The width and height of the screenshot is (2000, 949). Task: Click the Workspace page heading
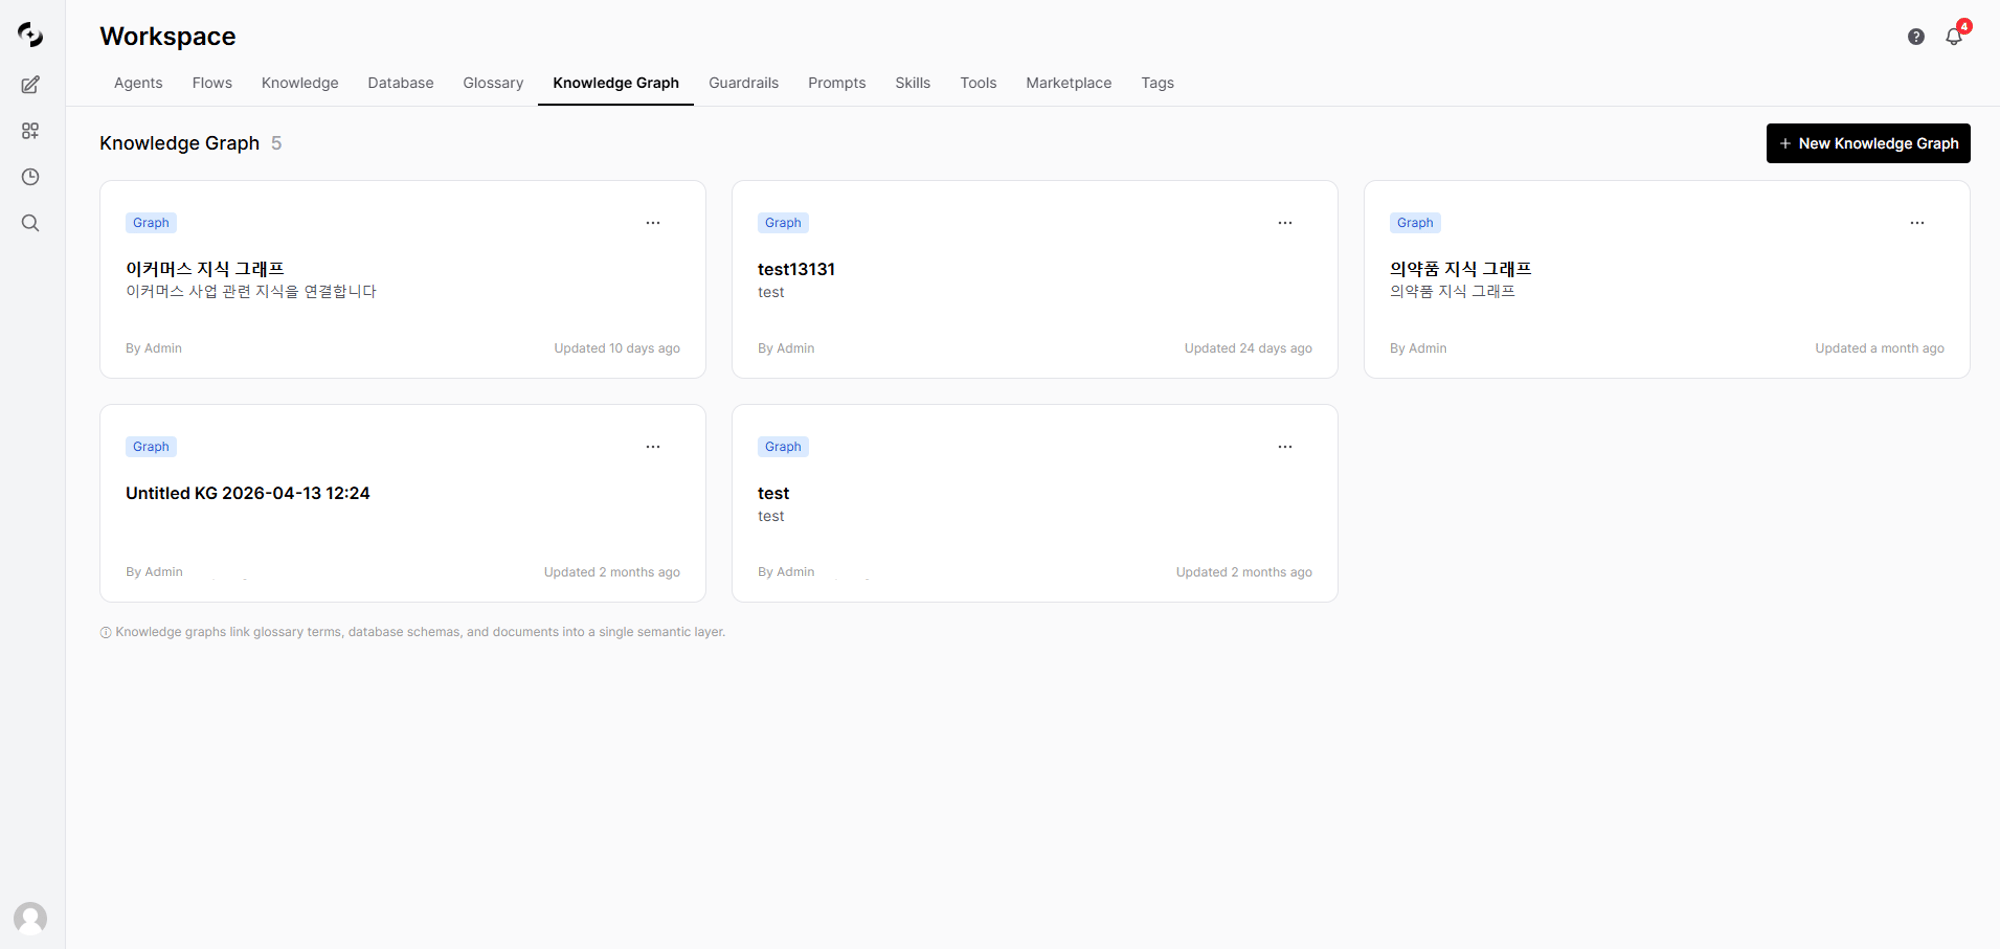[168, 36]
